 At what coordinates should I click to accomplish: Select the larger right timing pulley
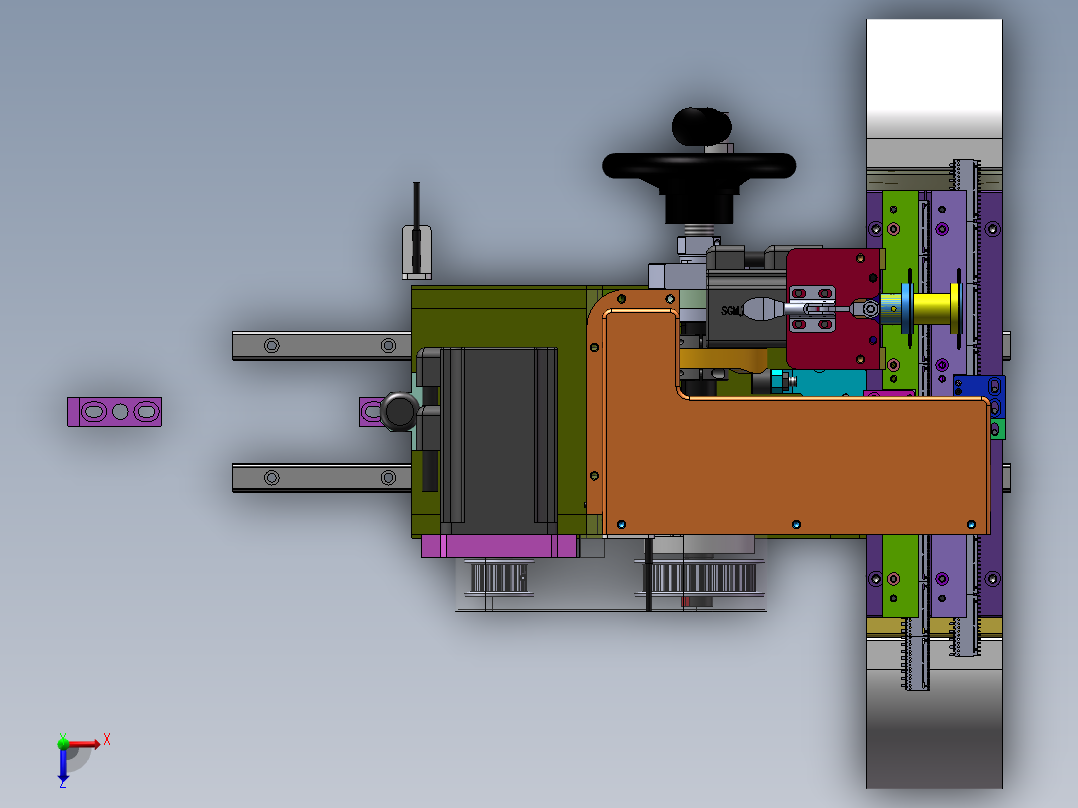(699, 577)
